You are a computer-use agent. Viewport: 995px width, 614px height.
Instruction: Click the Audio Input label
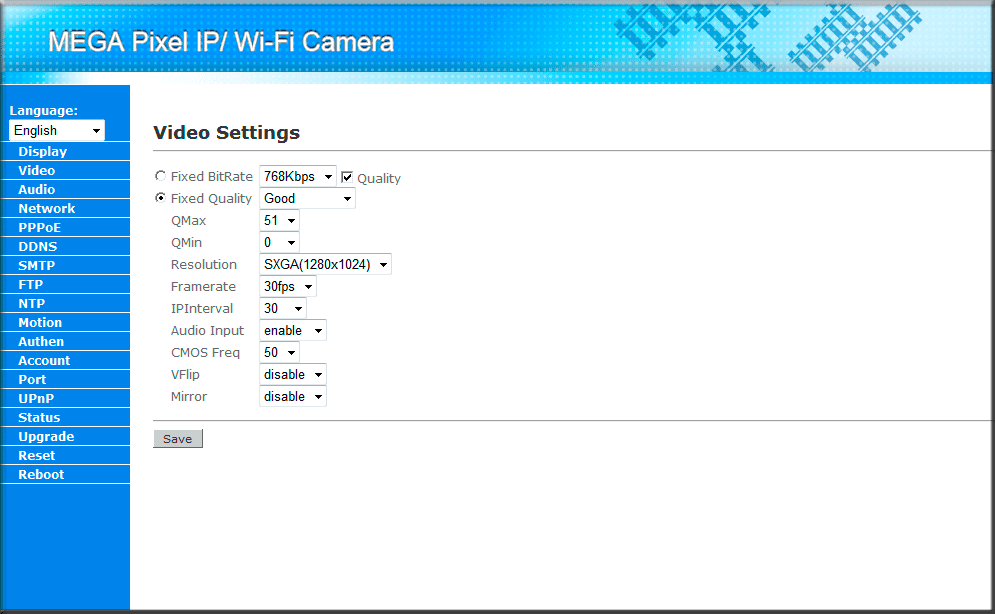pyautogui.click(x=208, y=330)
